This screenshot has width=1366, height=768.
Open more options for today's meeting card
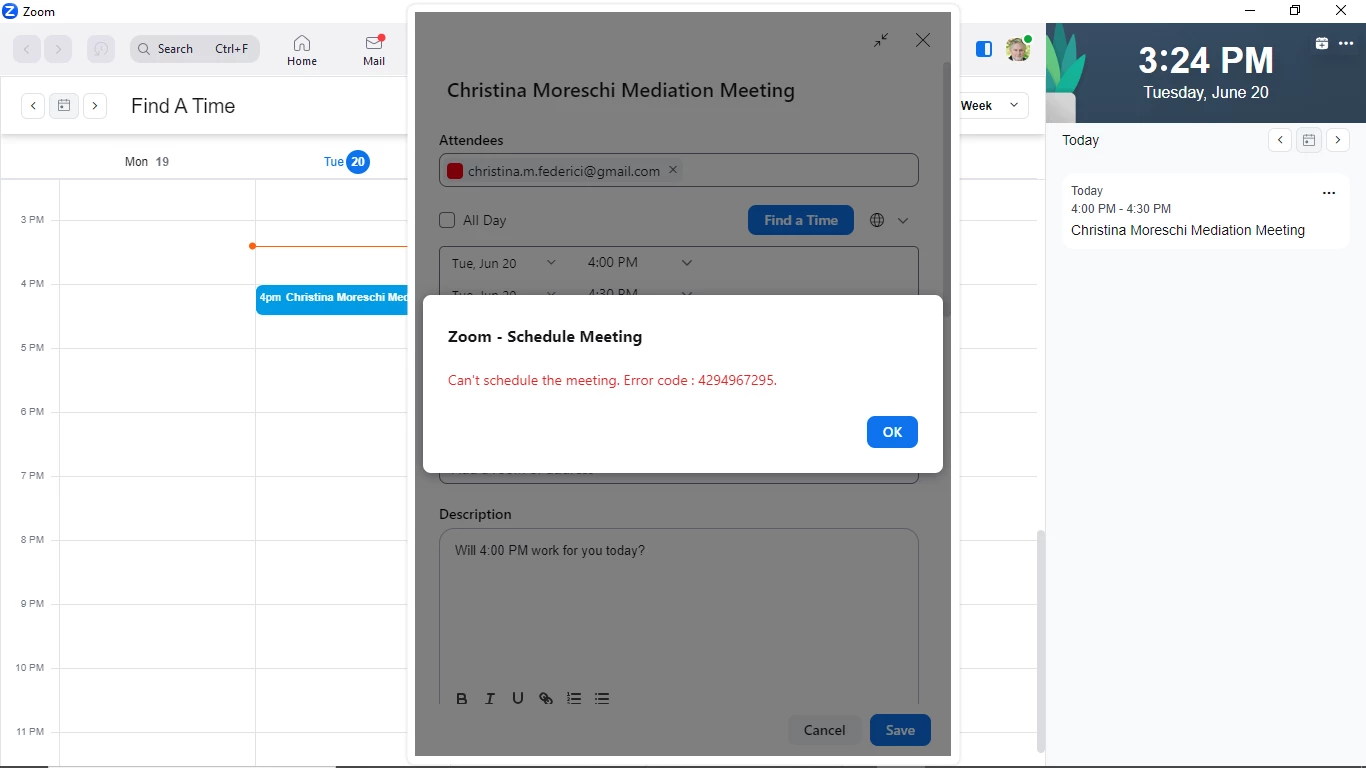coord(1329,193)
